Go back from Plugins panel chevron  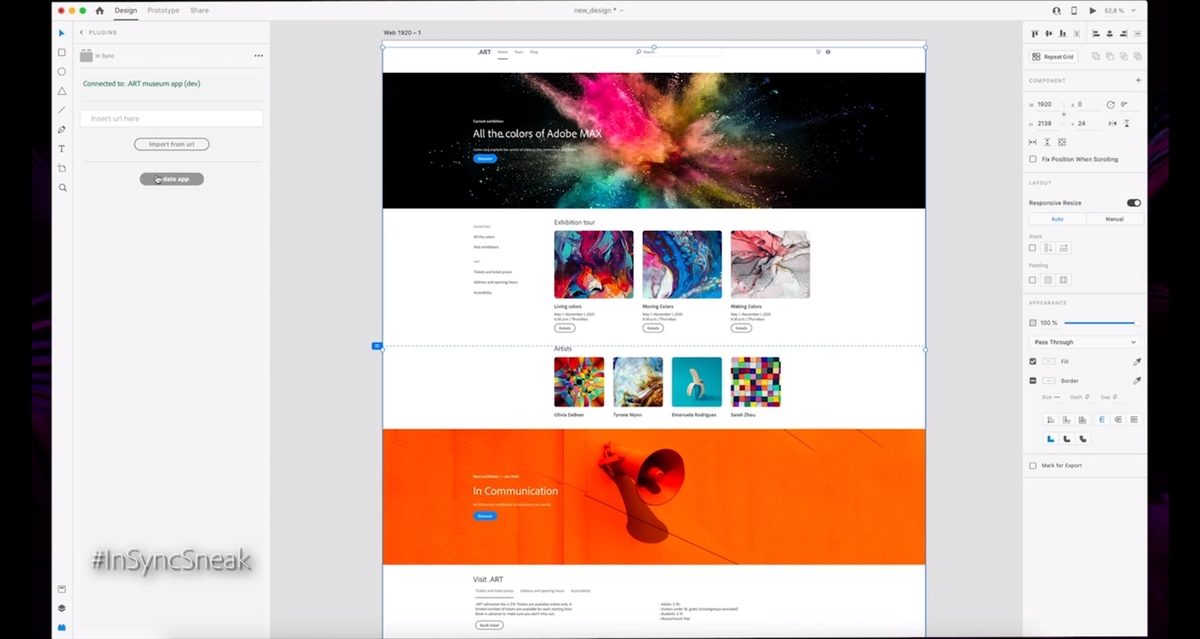click(82, 32)
